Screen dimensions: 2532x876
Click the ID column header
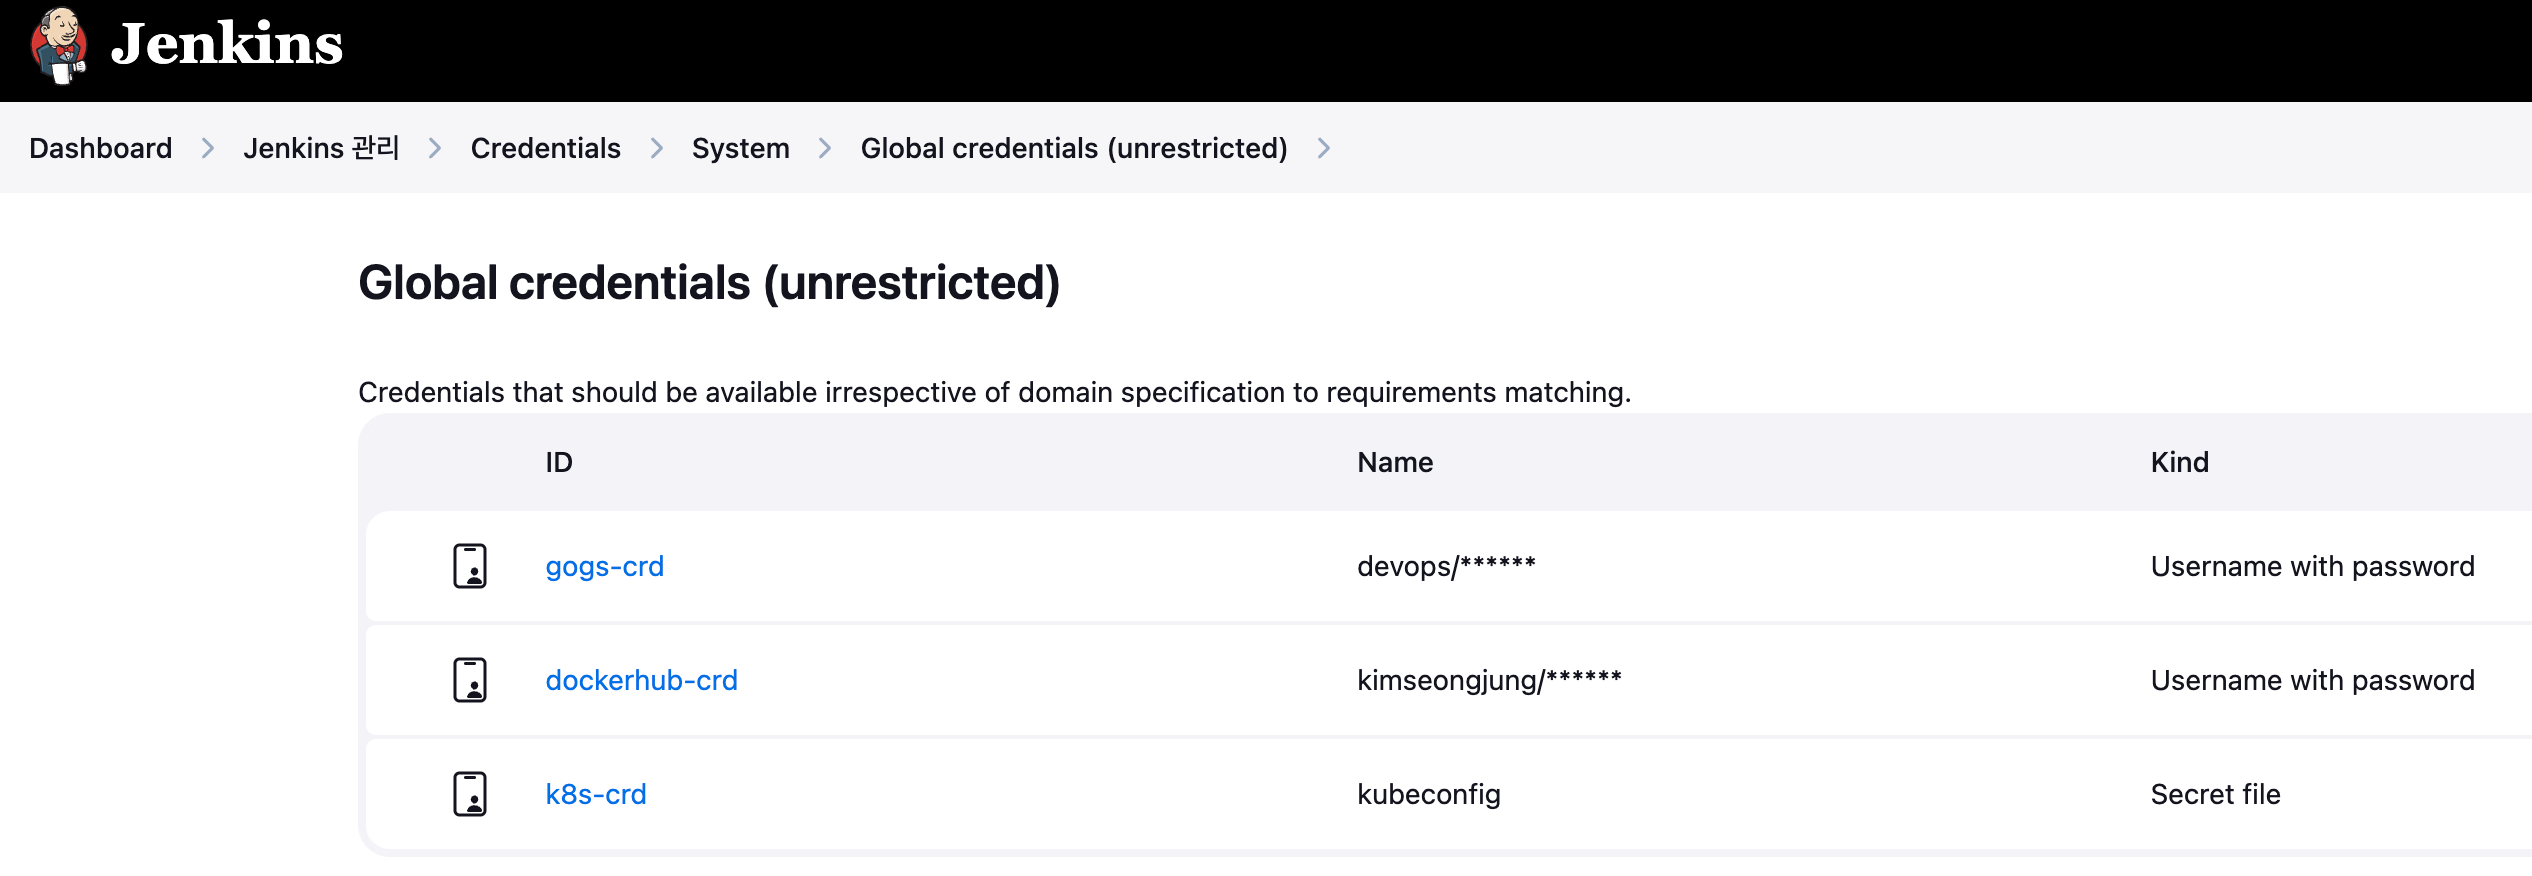click(559, 462)
